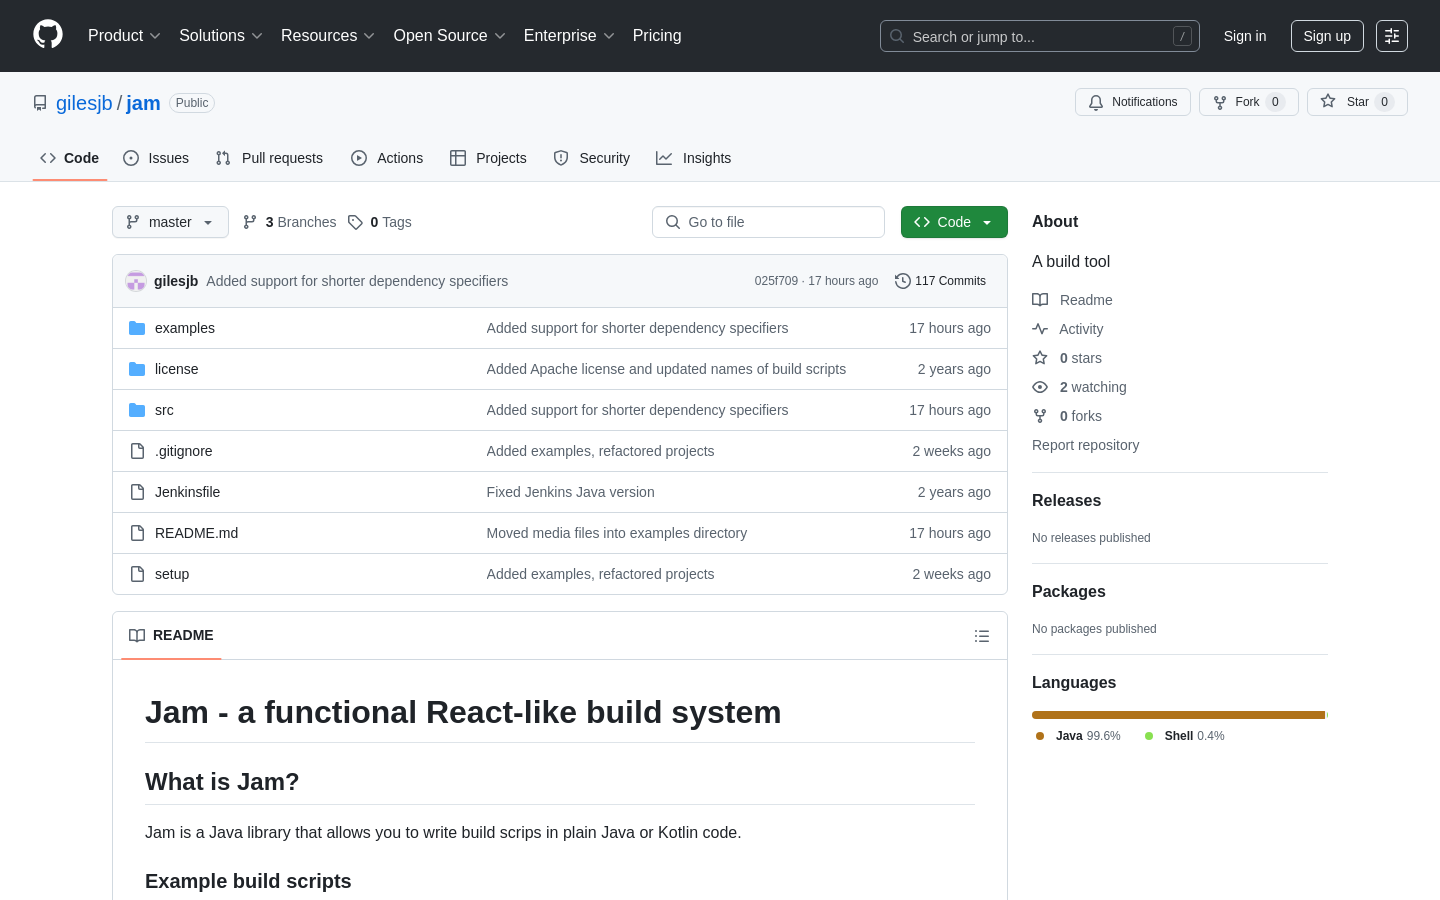Screen dimensions: 1440x900
Task: Click Report repository link
Action: click(1085, 445)
